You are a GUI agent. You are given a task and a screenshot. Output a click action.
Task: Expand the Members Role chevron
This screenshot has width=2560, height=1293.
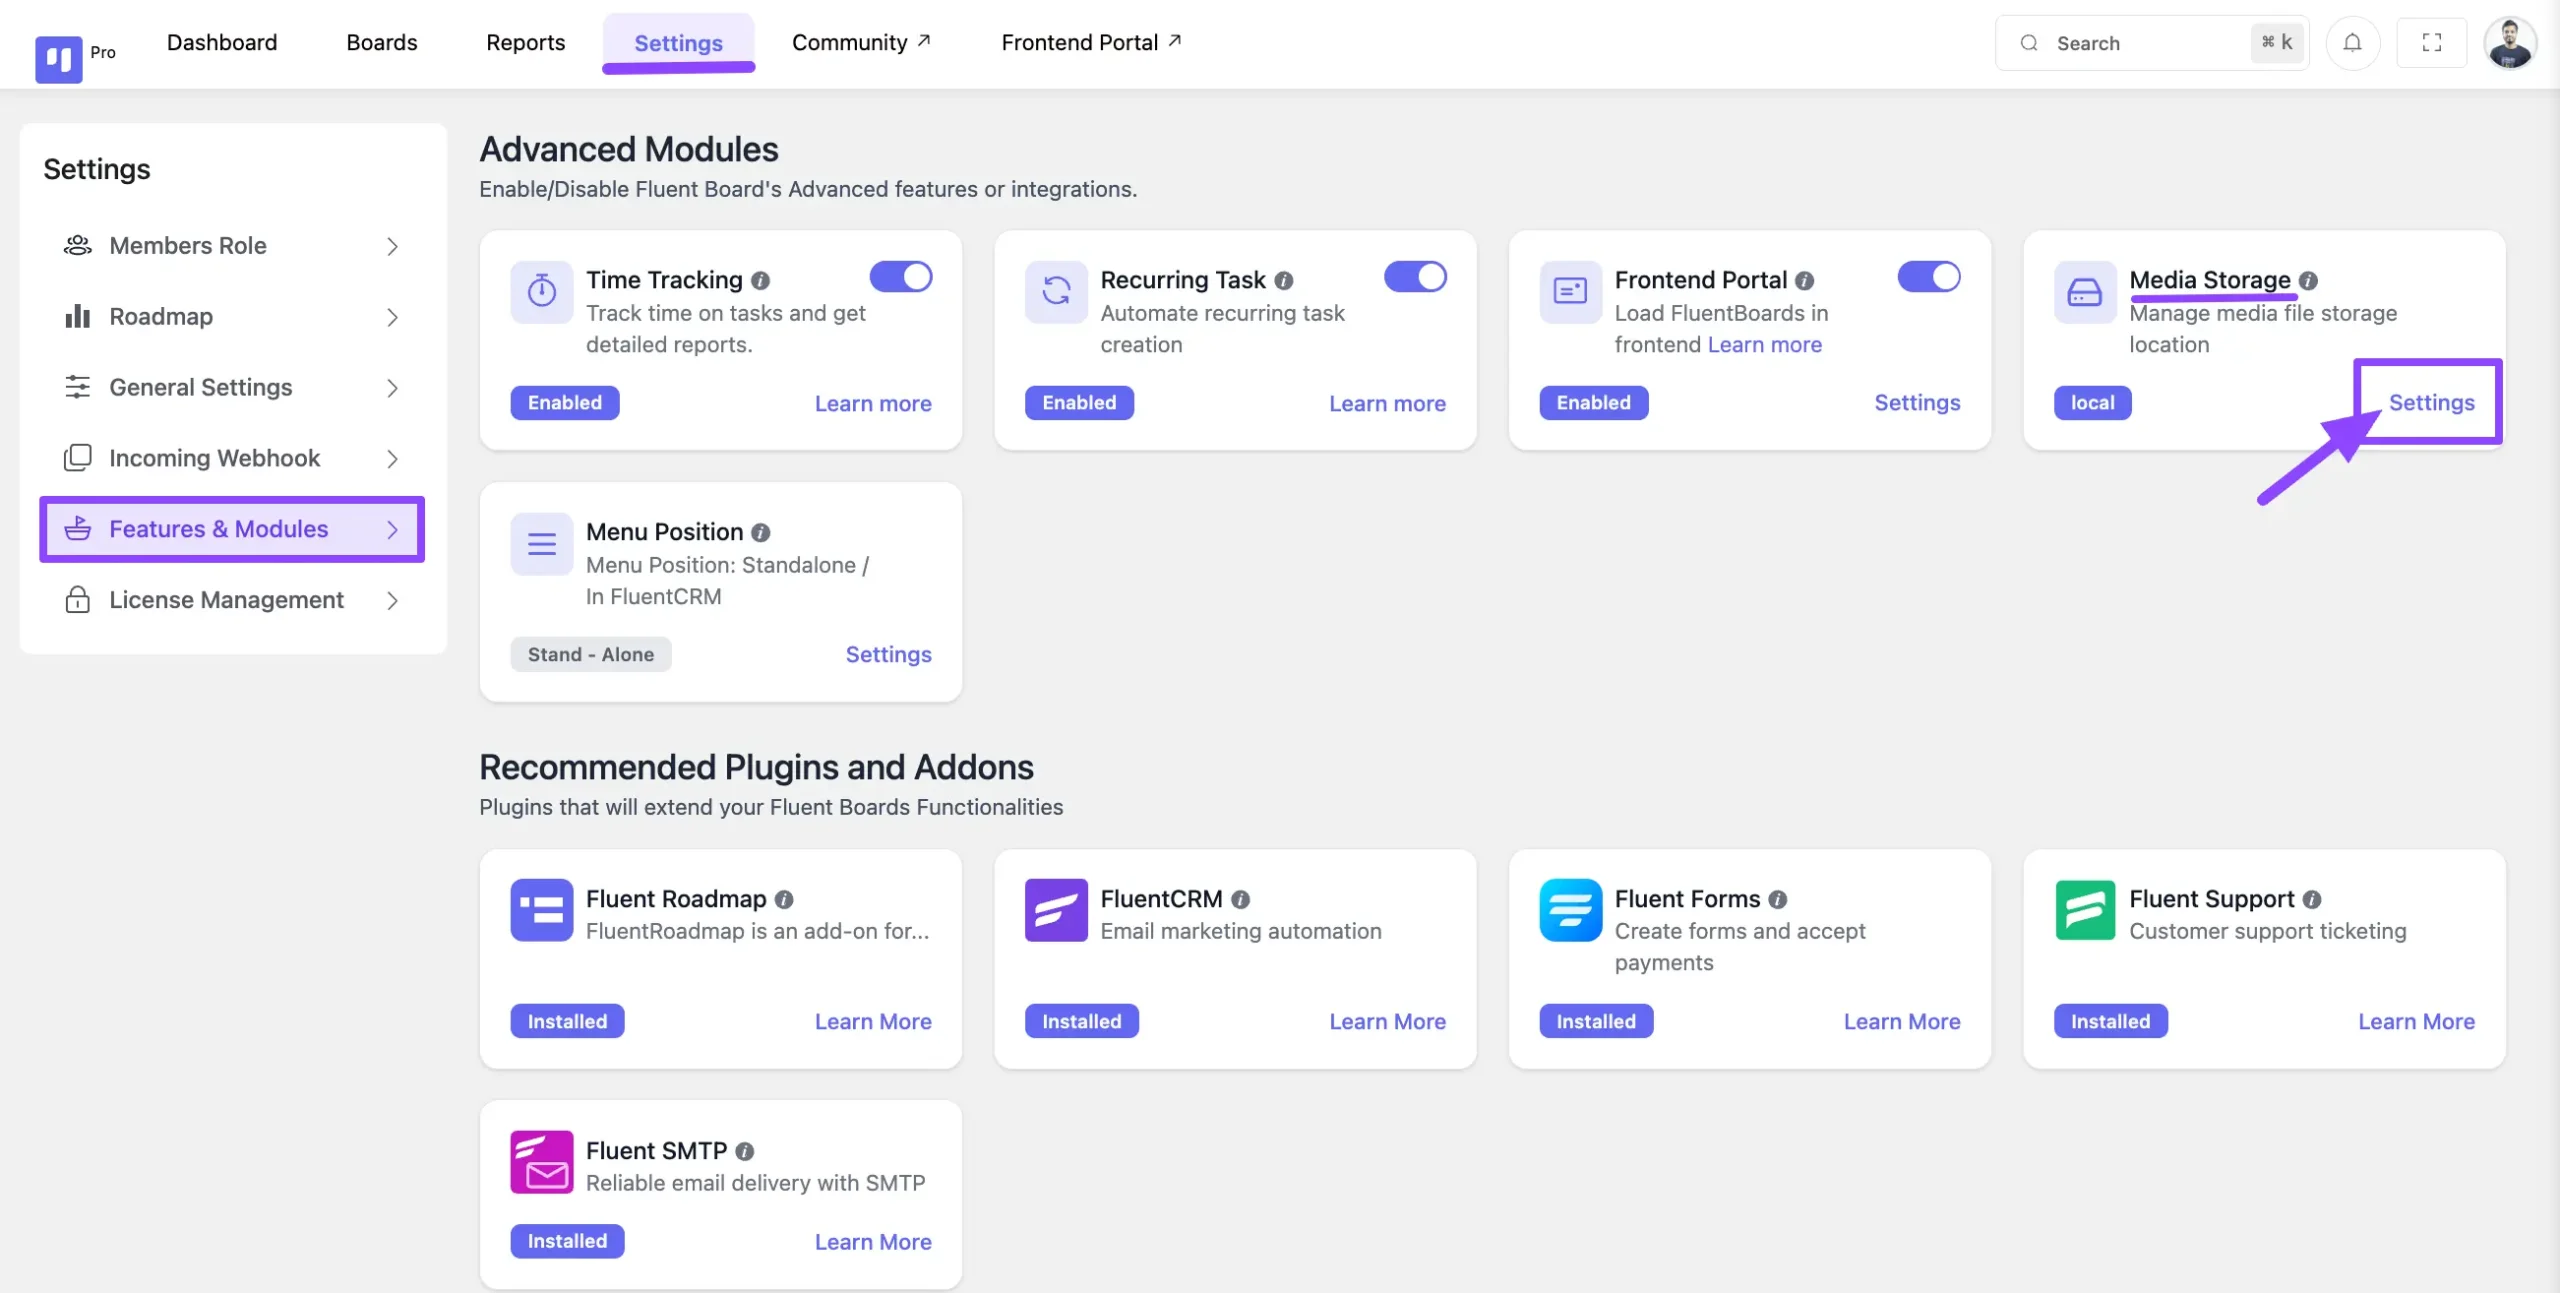tap(392, 246)
